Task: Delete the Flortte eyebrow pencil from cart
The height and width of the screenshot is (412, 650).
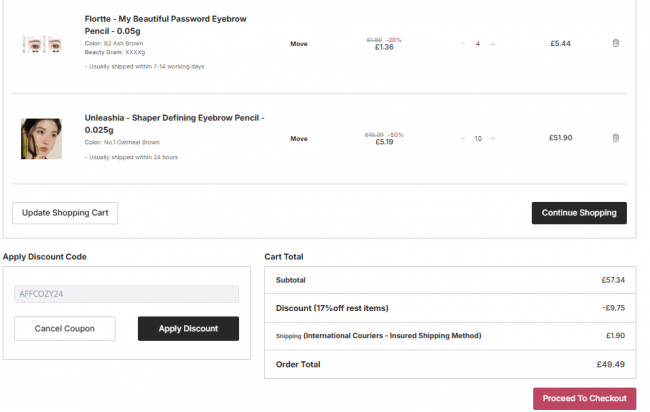Action: 616,43
